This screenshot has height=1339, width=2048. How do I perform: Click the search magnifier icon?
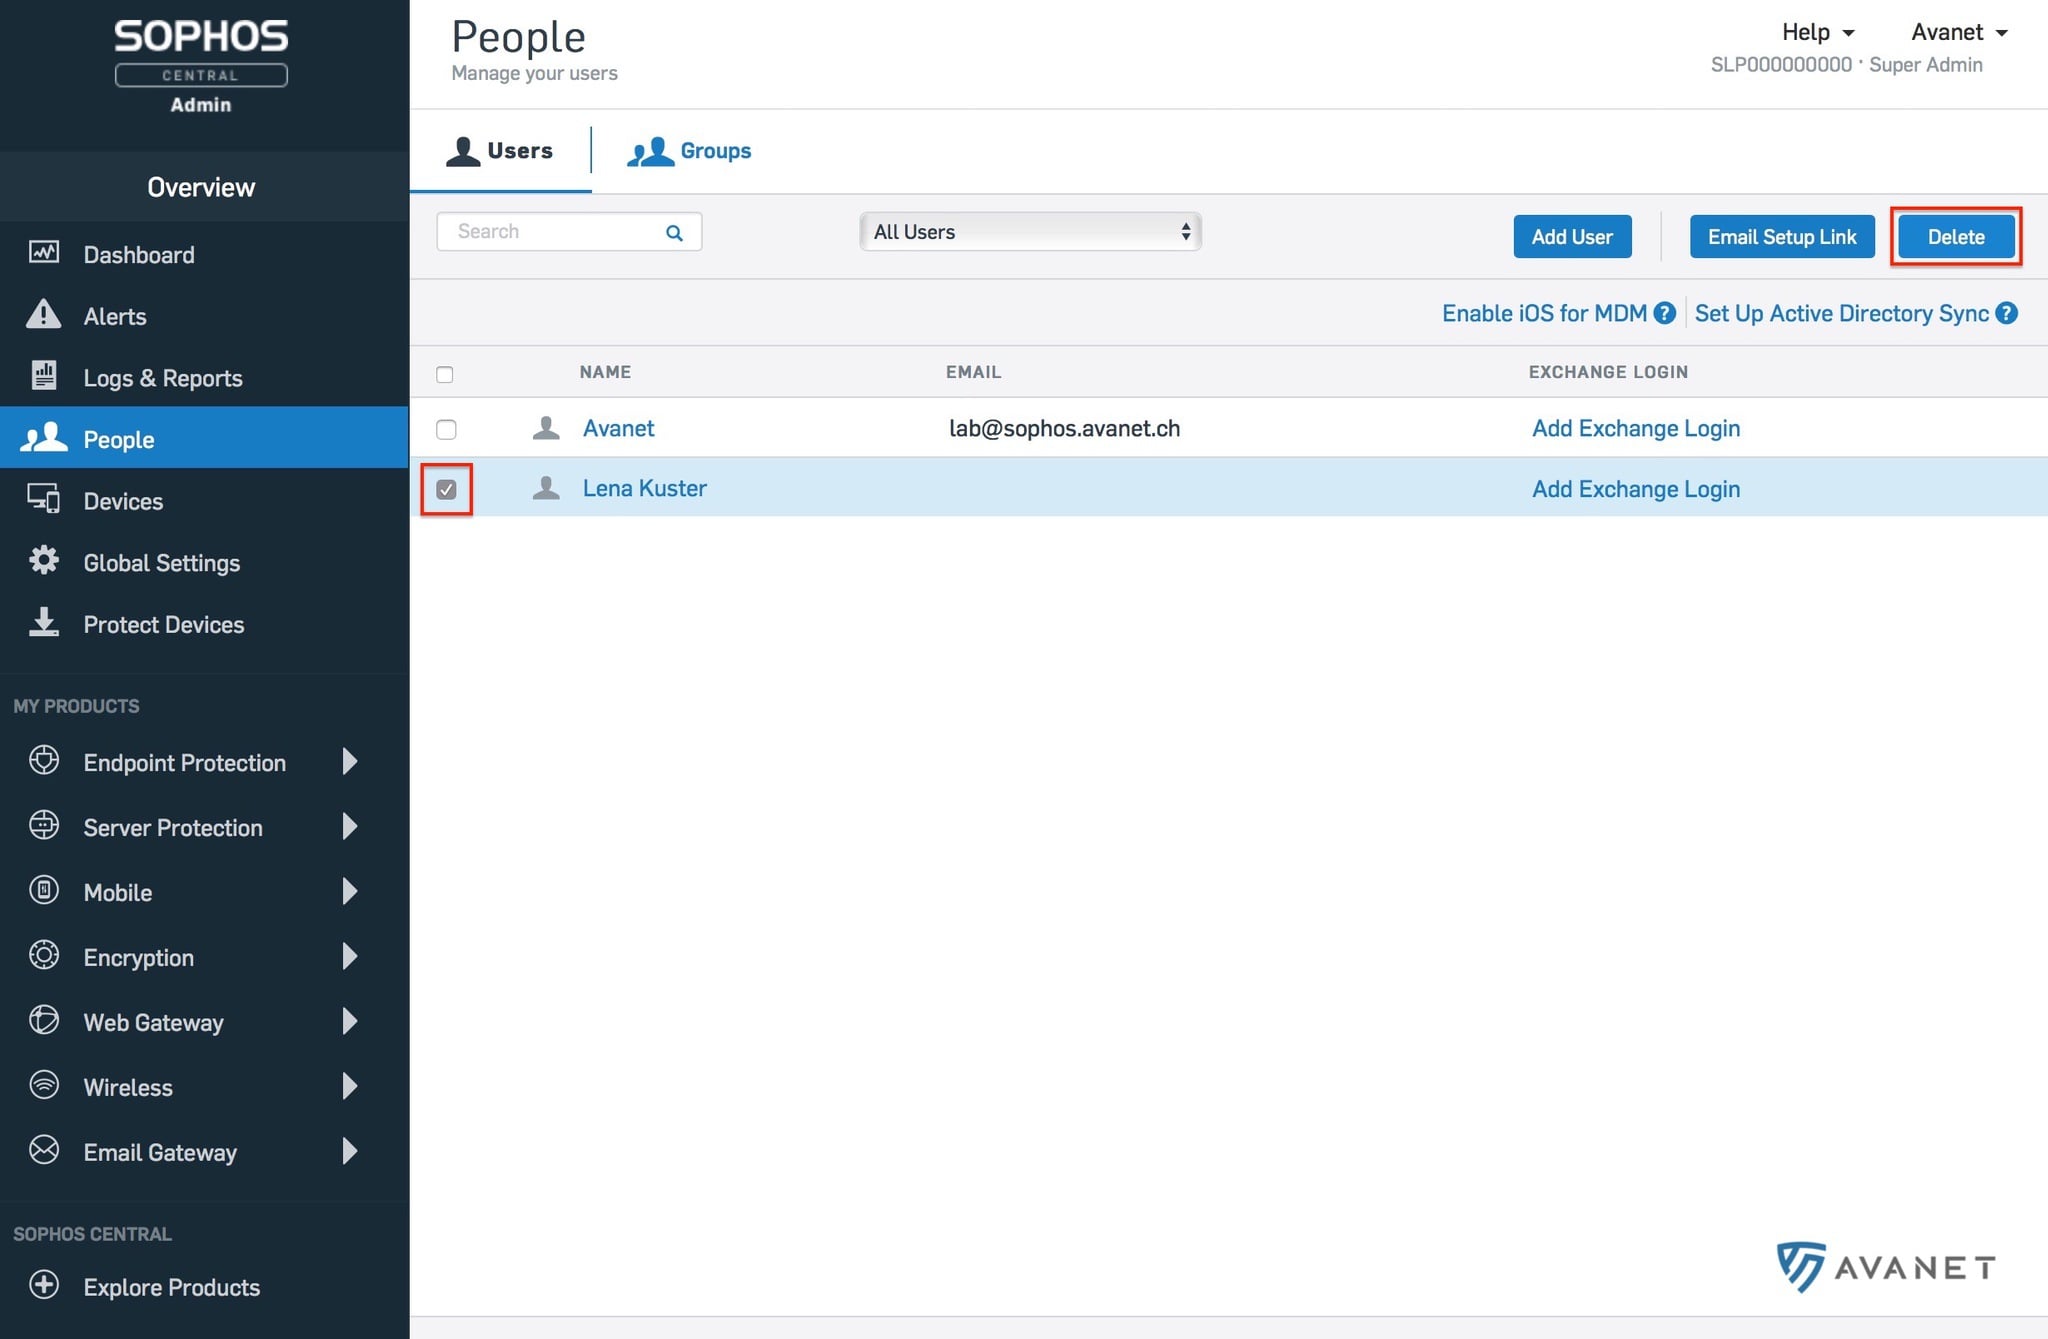tap(675, 233)
